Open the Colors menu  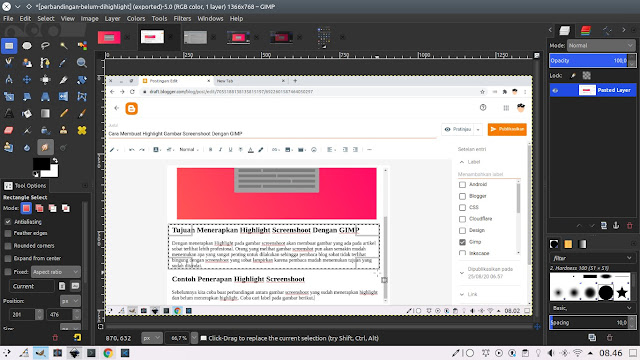pos(136,18)
